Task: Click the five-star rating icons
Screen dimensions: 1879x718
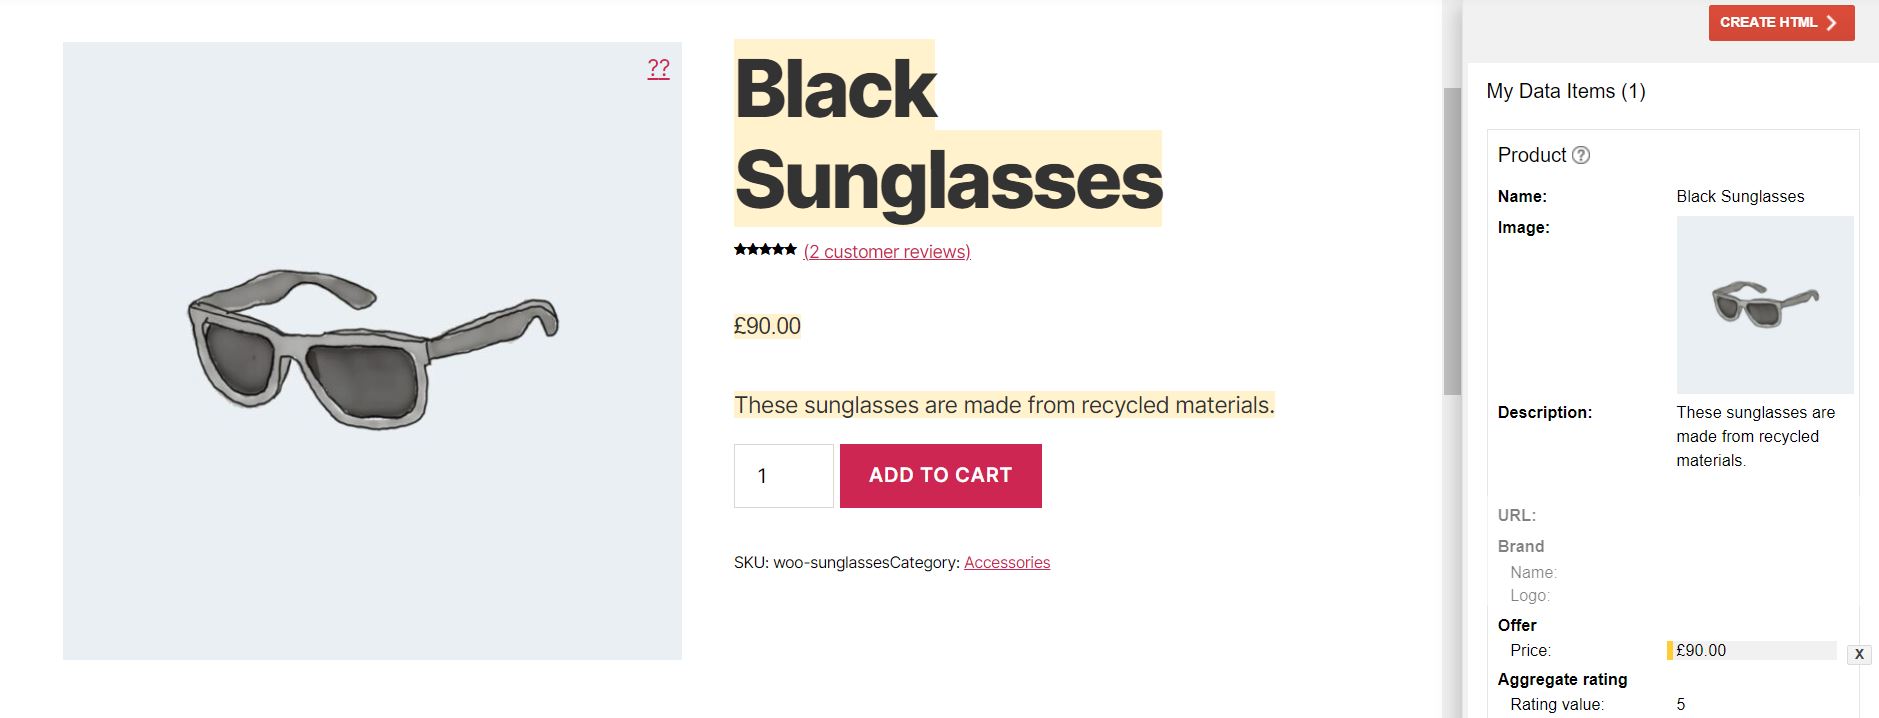Action: [765, 249]
